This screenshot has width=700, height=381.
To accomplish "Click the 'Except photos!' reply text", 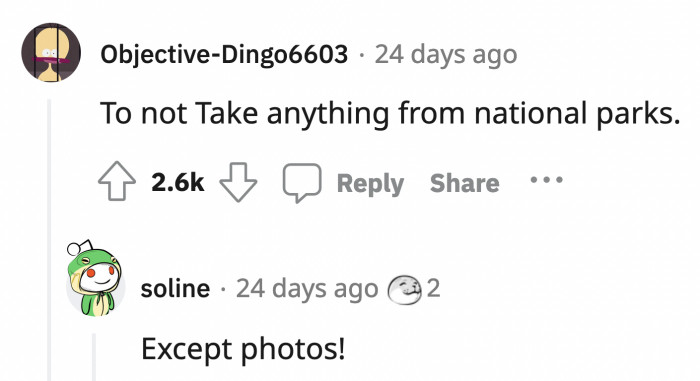I will (243, 349).
